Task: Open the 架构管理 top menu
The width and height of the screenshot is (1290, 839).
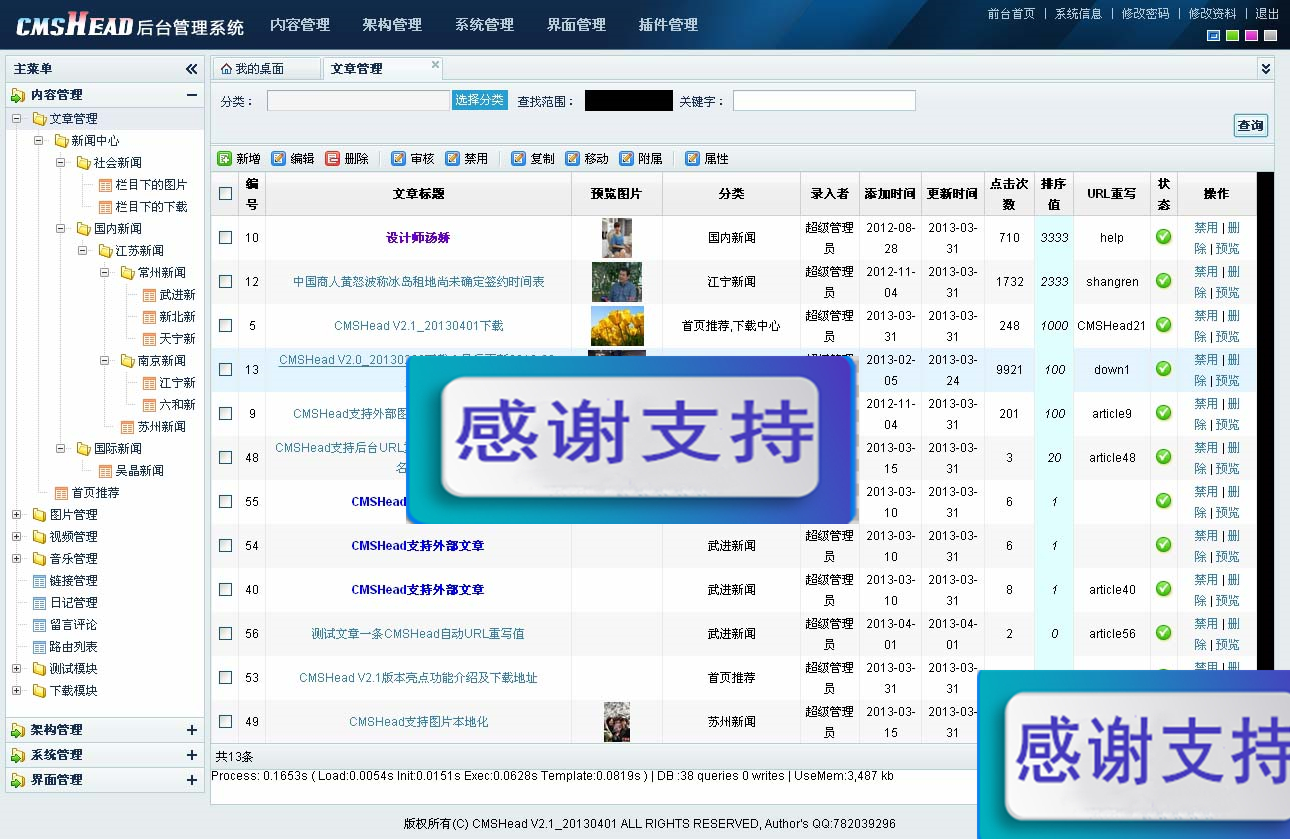Action: [x=392, y=25]
